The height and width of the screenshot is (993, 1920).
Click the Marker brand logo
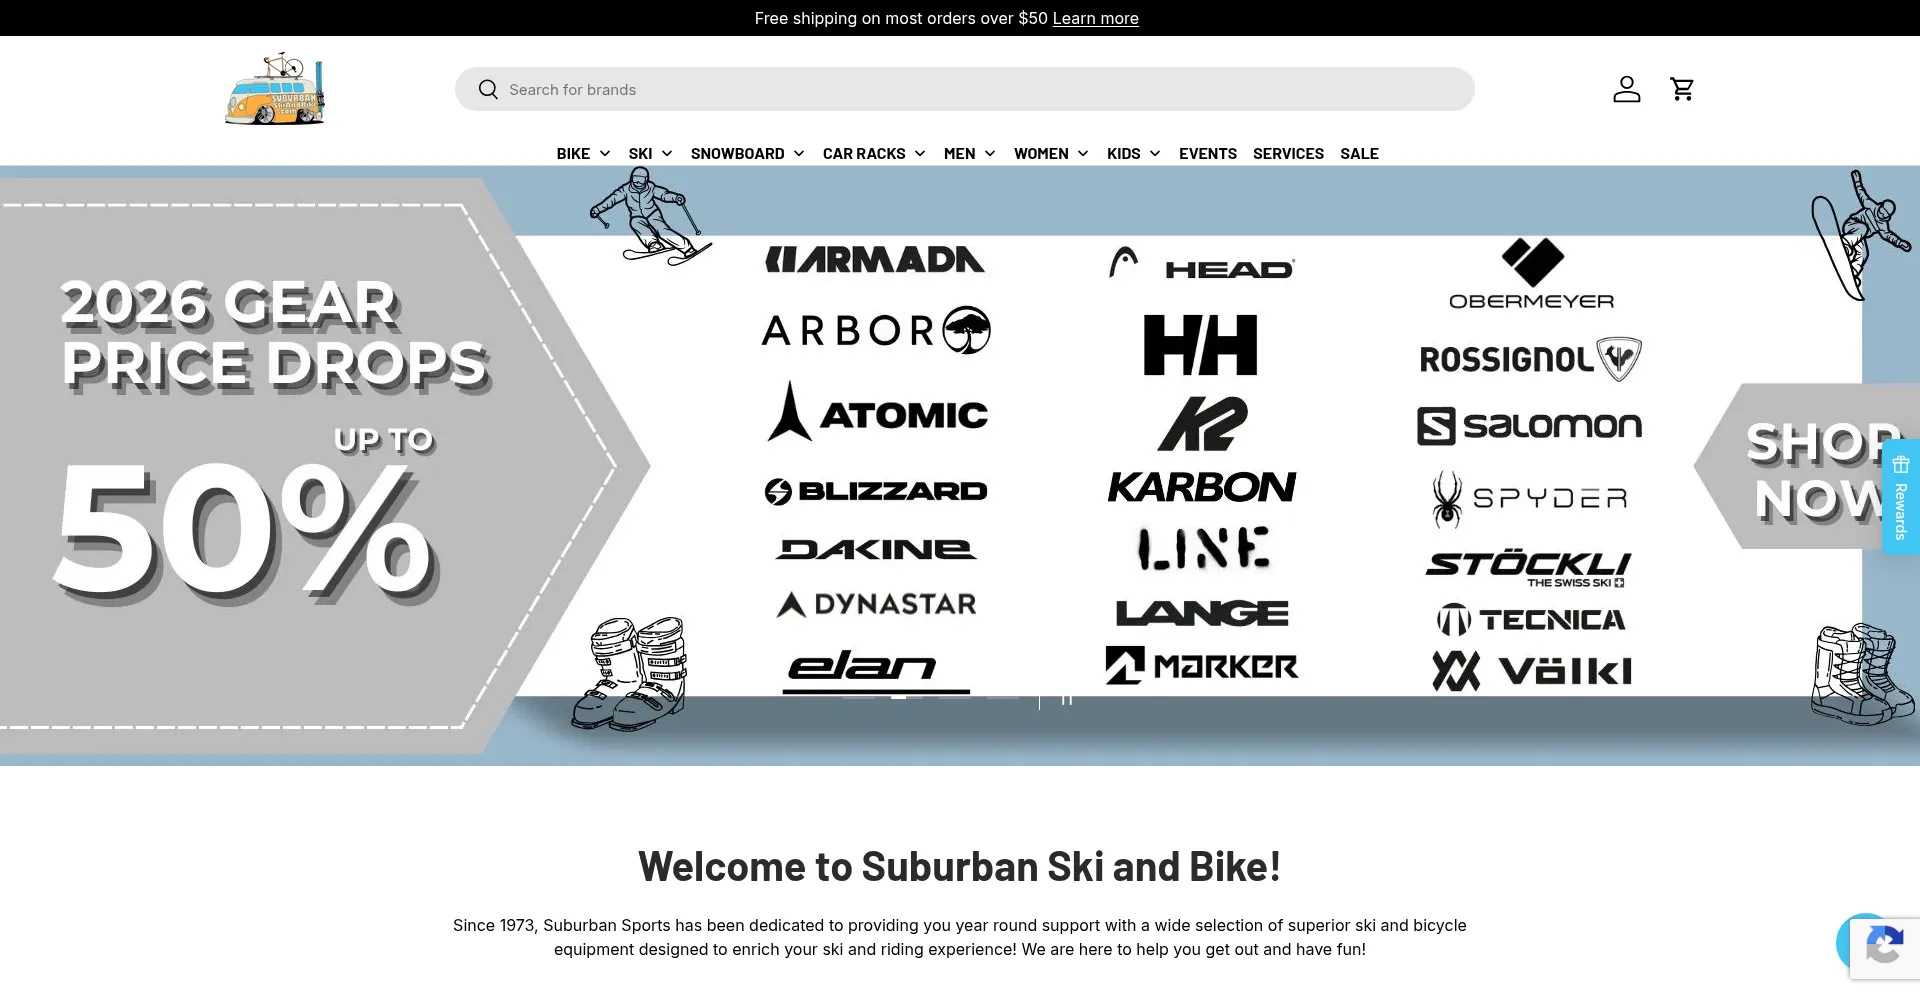point(1202,666)
